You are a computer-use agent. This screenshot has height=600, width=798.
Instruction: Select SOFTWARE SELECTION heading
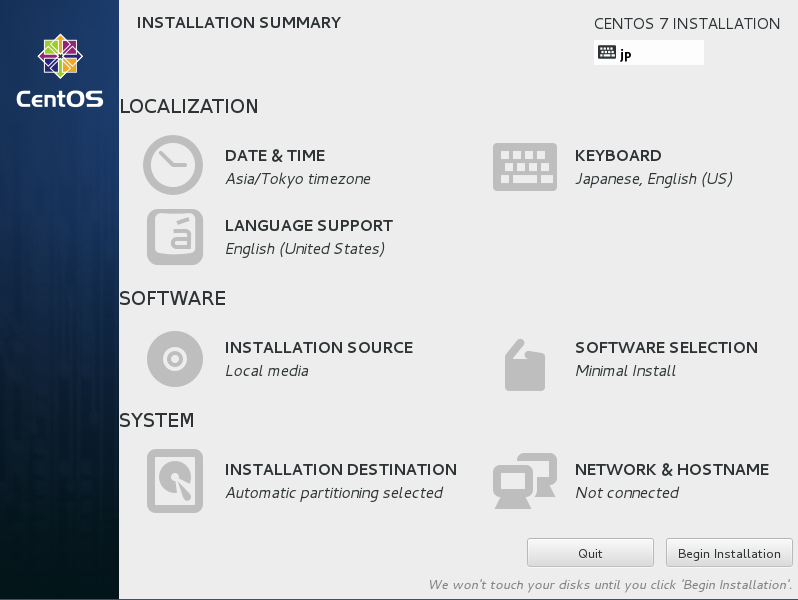[666, 348]
